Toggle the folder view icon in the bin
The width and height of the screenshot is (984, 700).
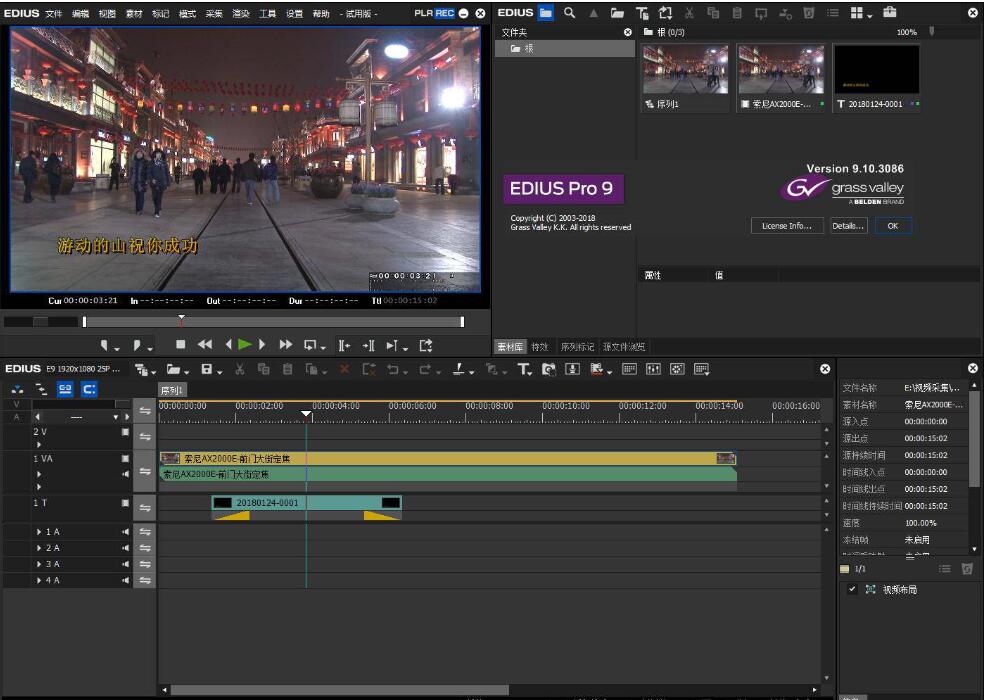coord(546,13)
